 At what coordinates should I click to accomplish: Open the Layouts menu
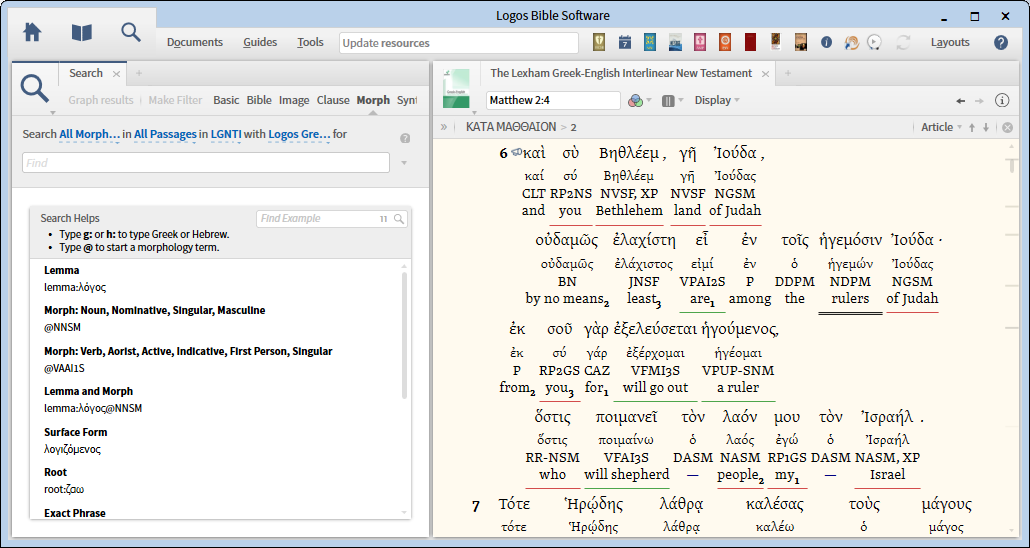coord(950,42)
